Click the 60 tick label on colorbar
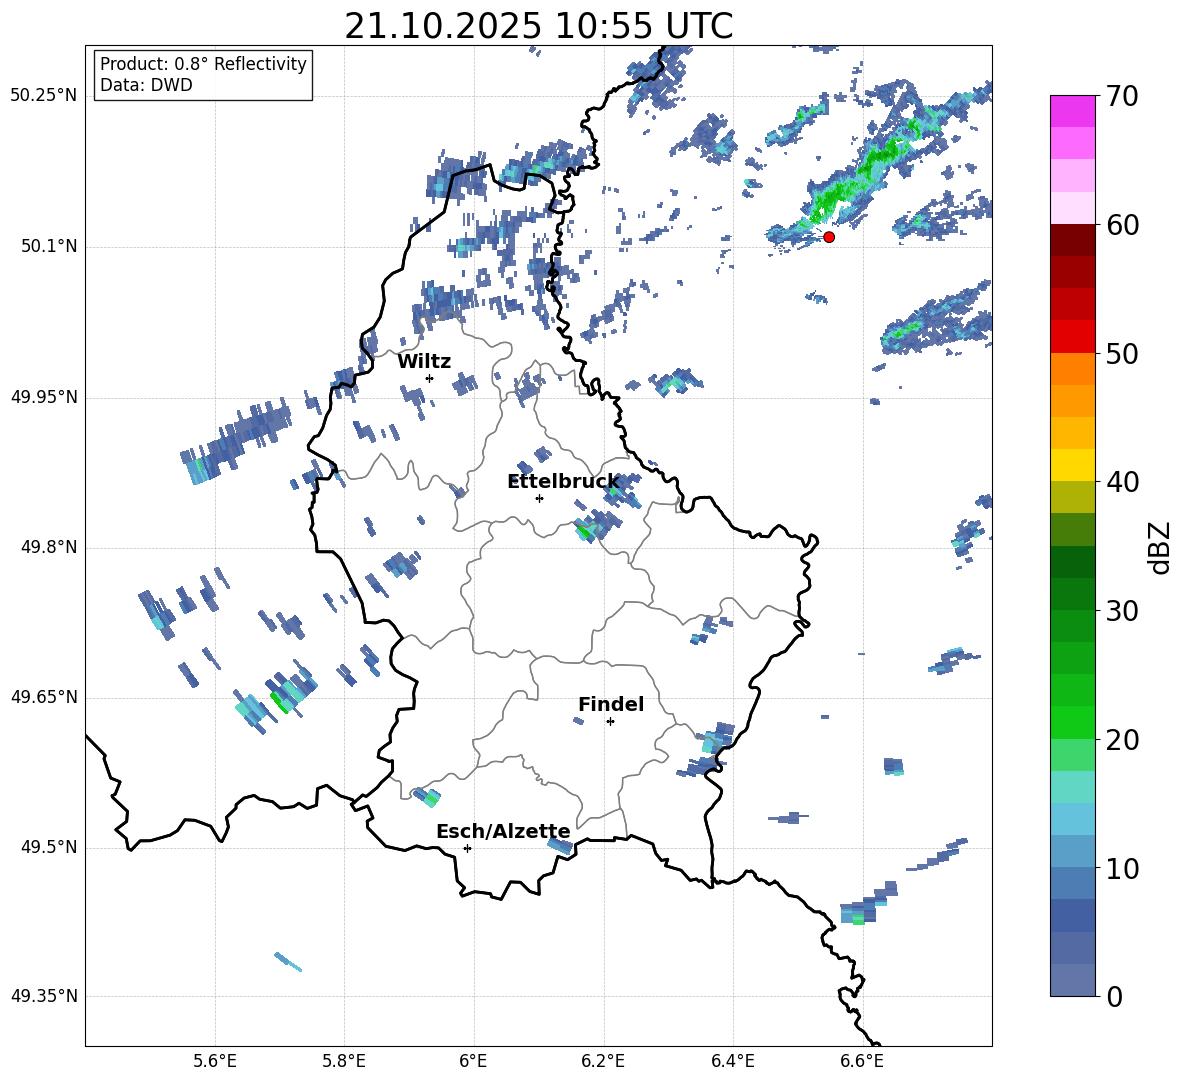This screenshot has width=1184, height=1081. (1122, 225)
